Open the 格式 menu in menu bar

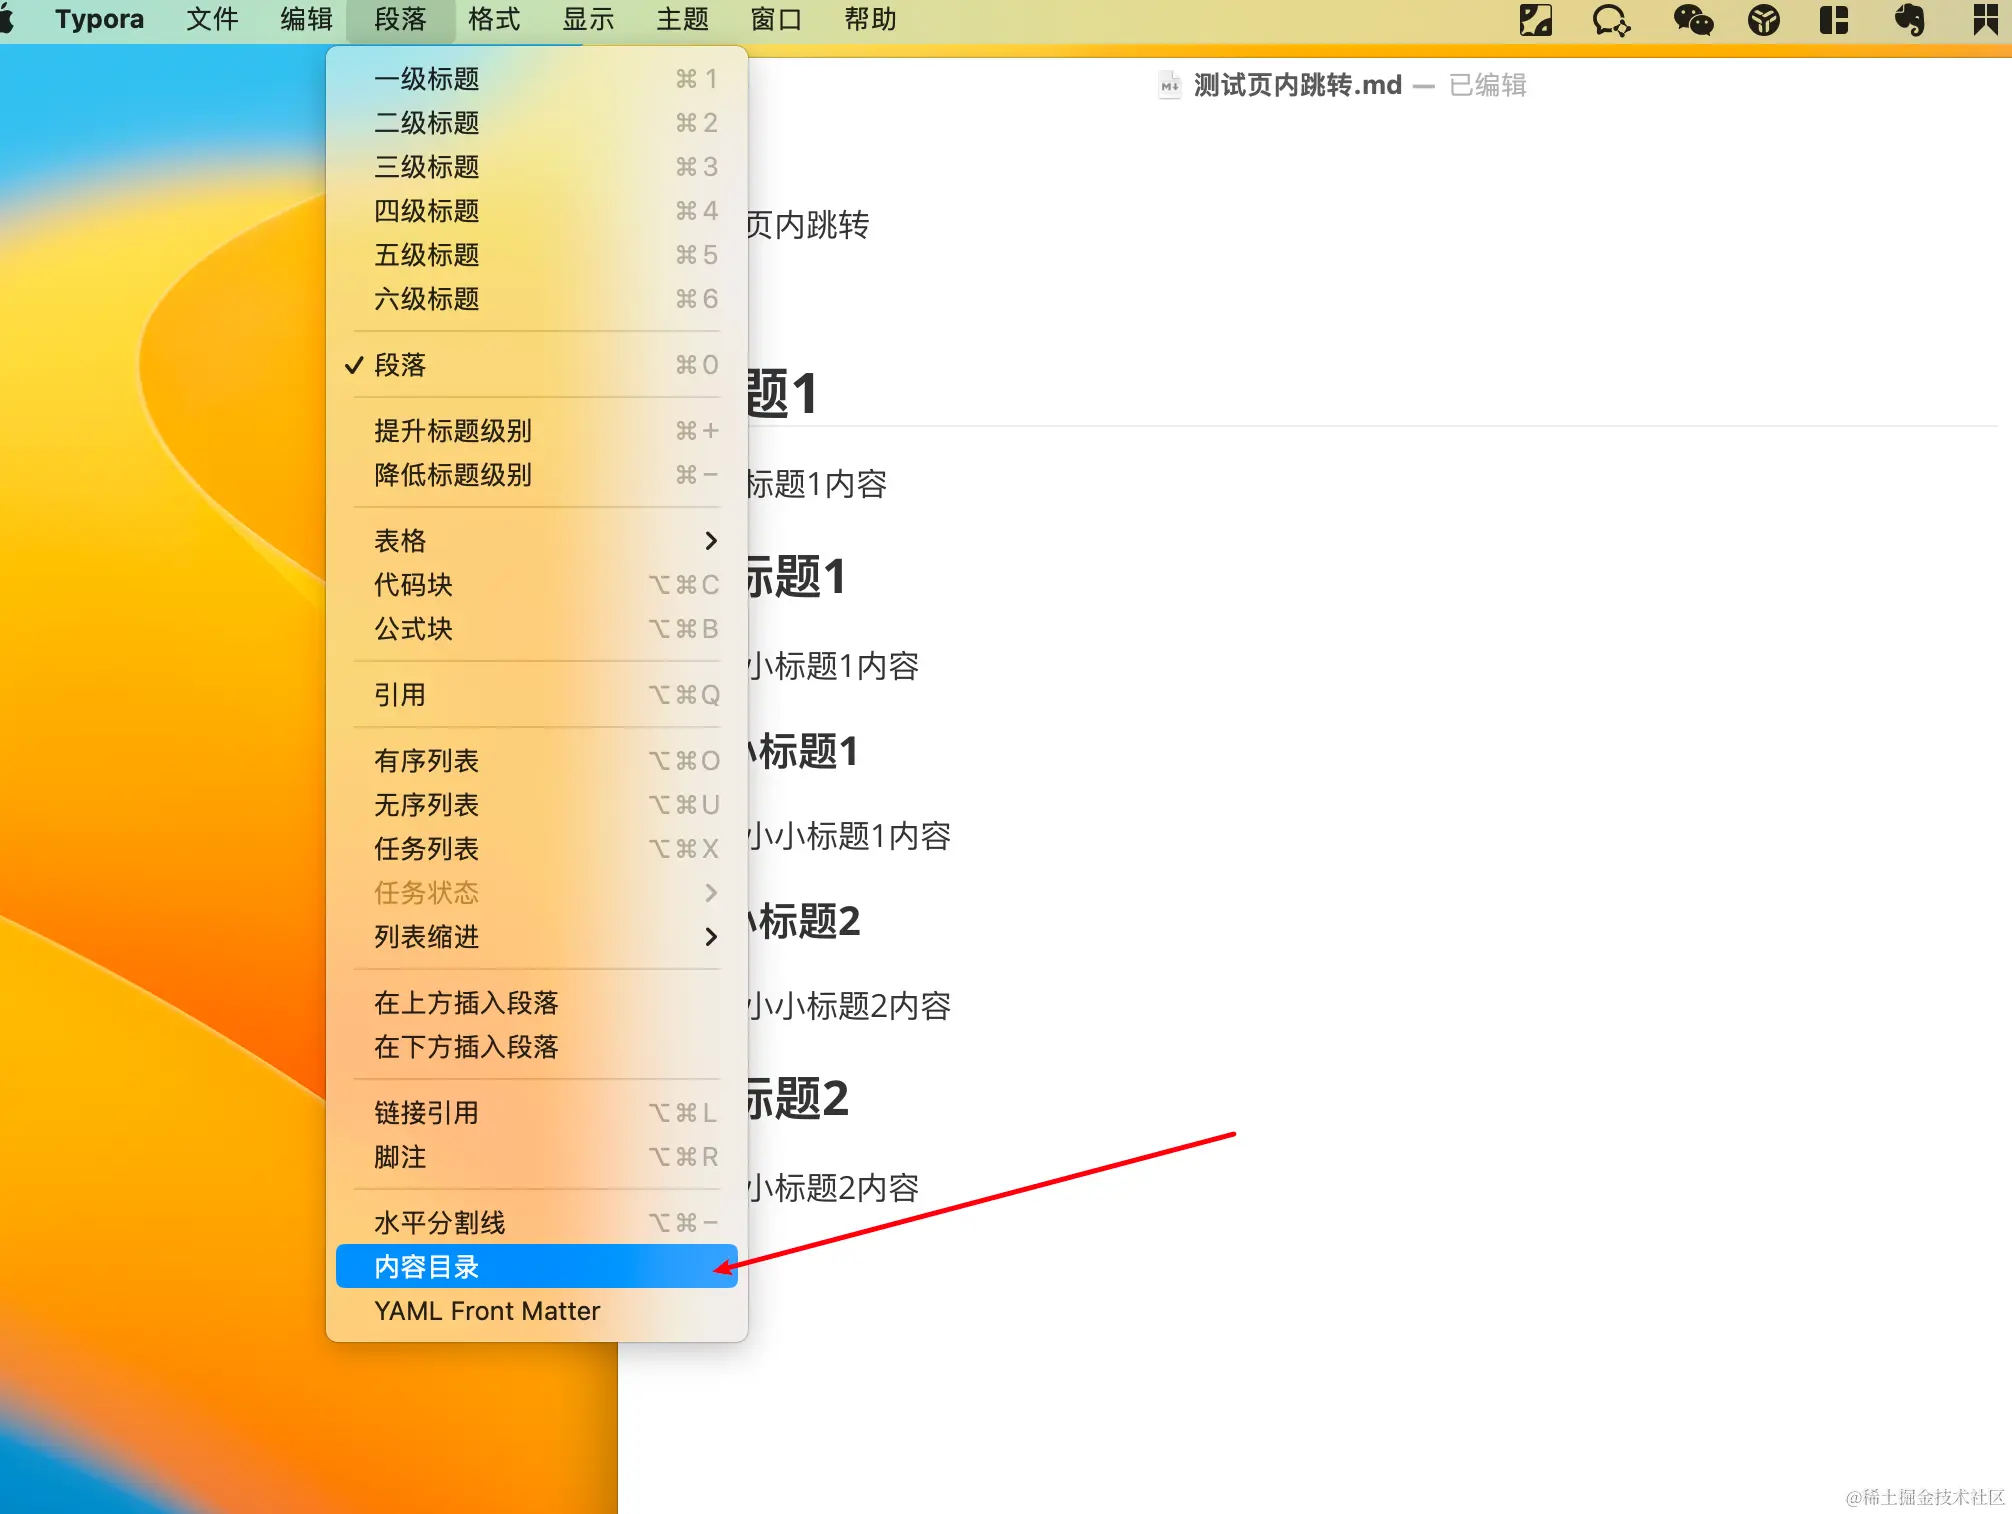[493, 20]
